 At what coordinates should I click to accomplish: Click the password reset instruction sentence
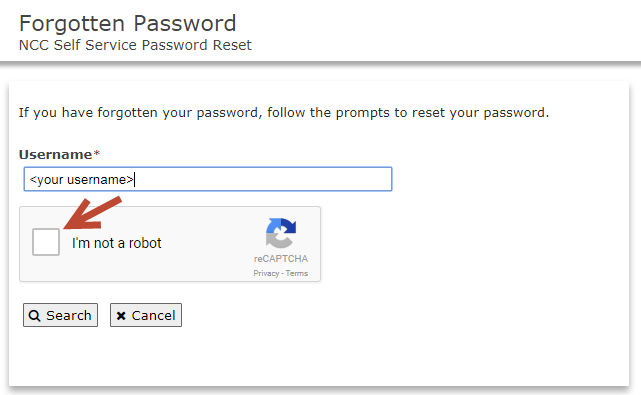coord(284,112)
